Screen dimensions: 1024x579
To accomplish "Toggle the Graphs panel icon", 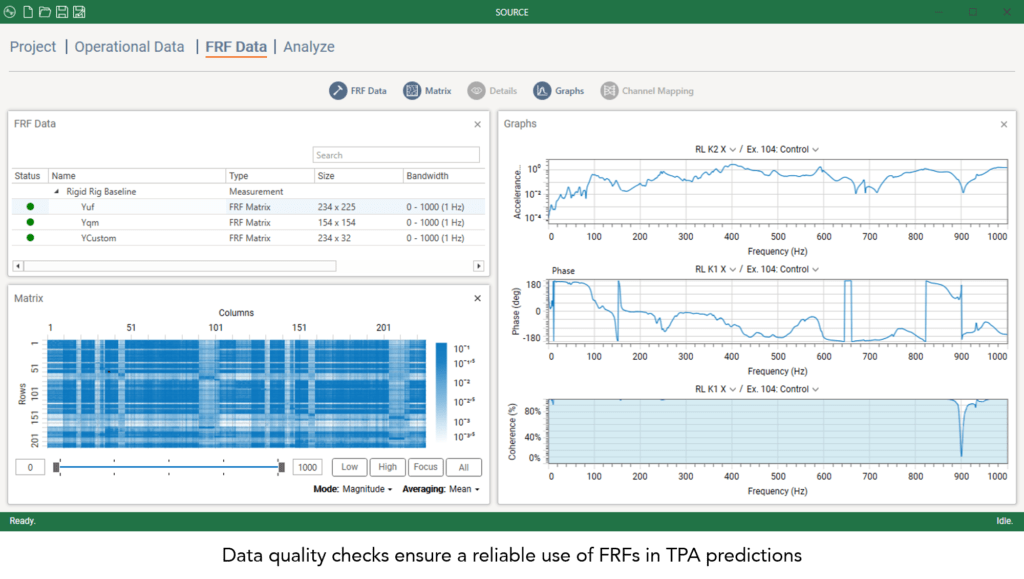I will (542, 91).
